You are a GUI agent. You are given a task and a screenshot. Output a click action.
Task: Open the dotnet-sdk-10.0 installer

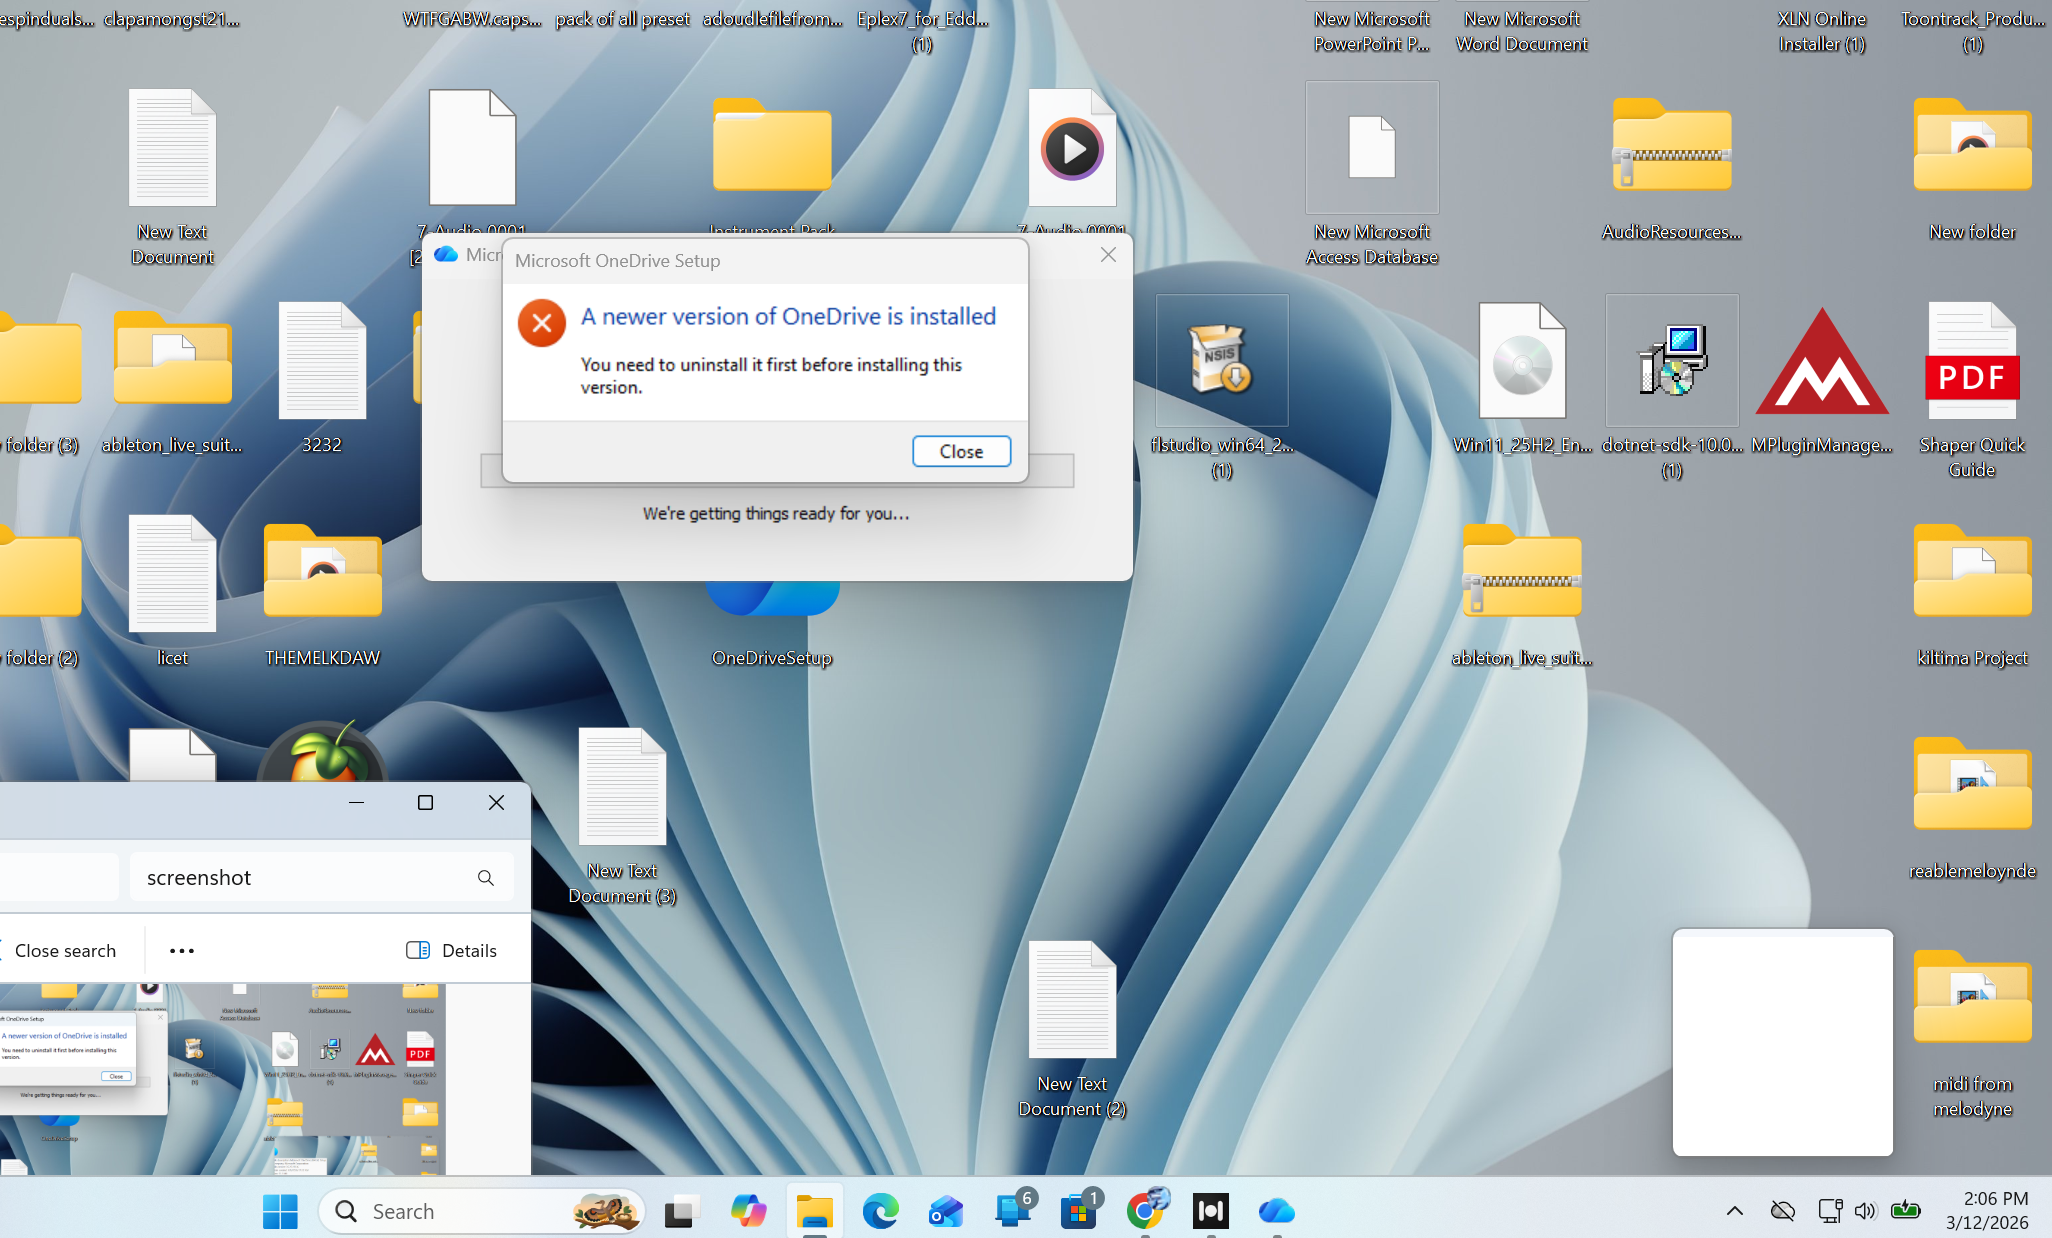click(1671, 360)
